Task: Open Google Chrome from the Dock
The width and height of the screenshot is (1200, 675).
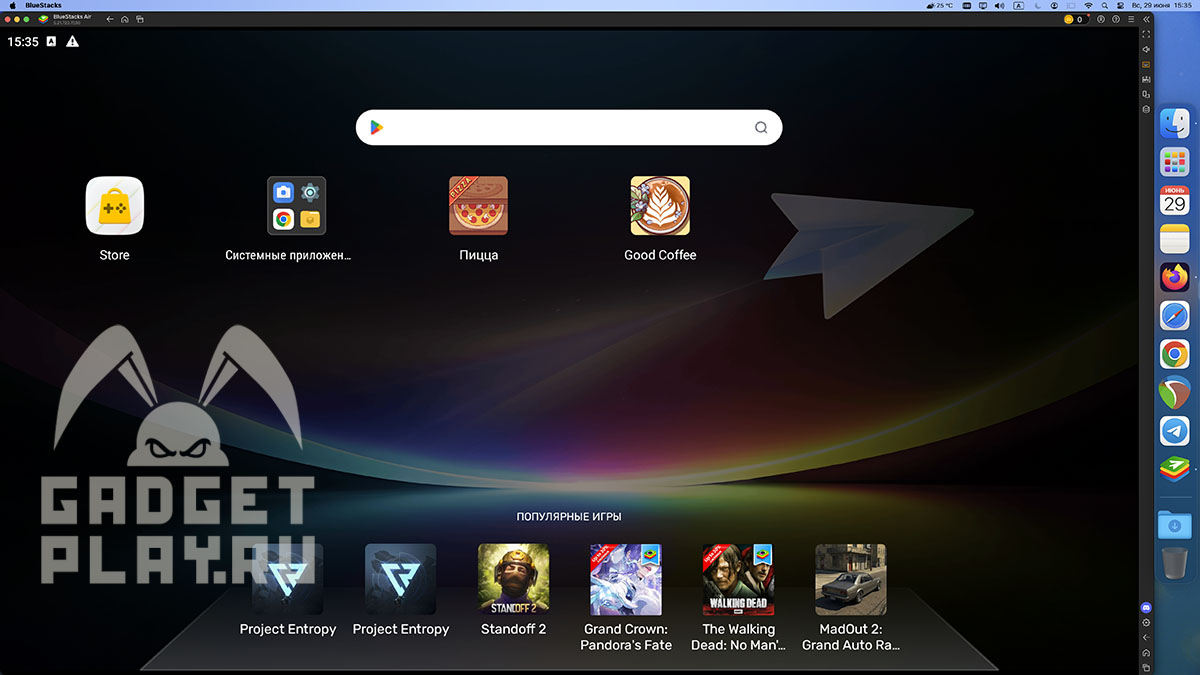Action: coord(1174,354)
